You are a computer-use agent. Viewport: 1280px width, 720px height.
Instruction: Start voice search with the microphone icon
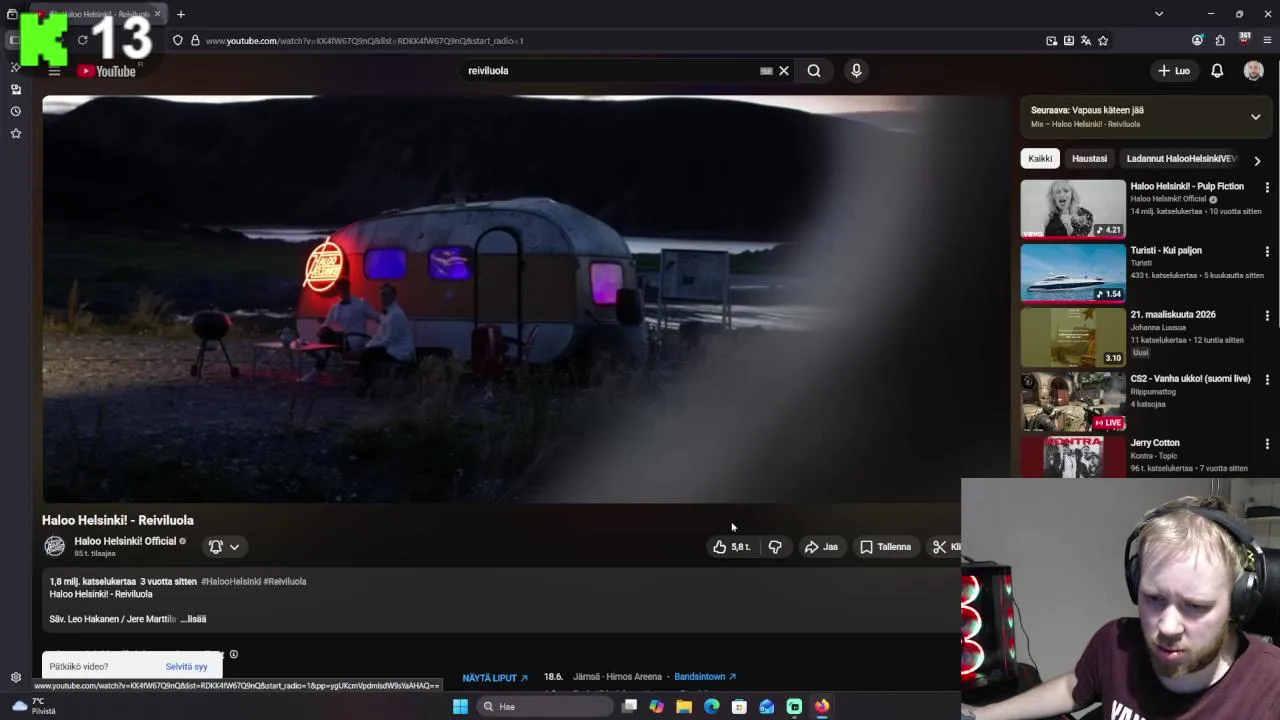point(856,71)
